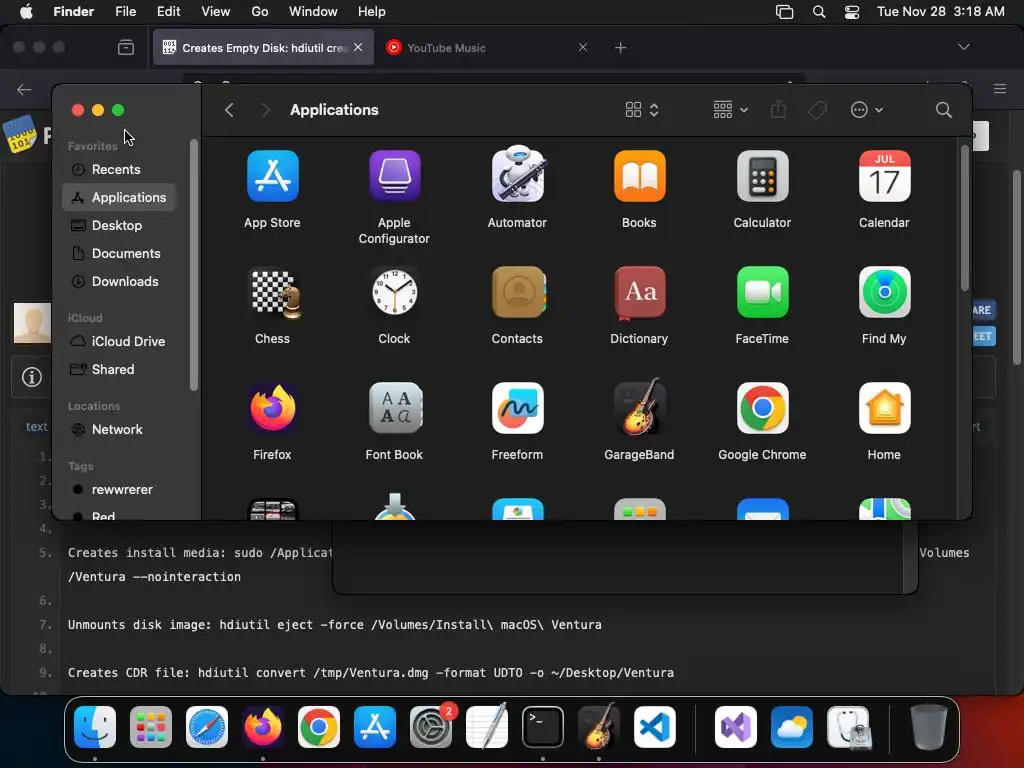Image resolution: width=1024 pixels, height=768 pixels.
Task: Open the File menu
Action: [125, 12]
